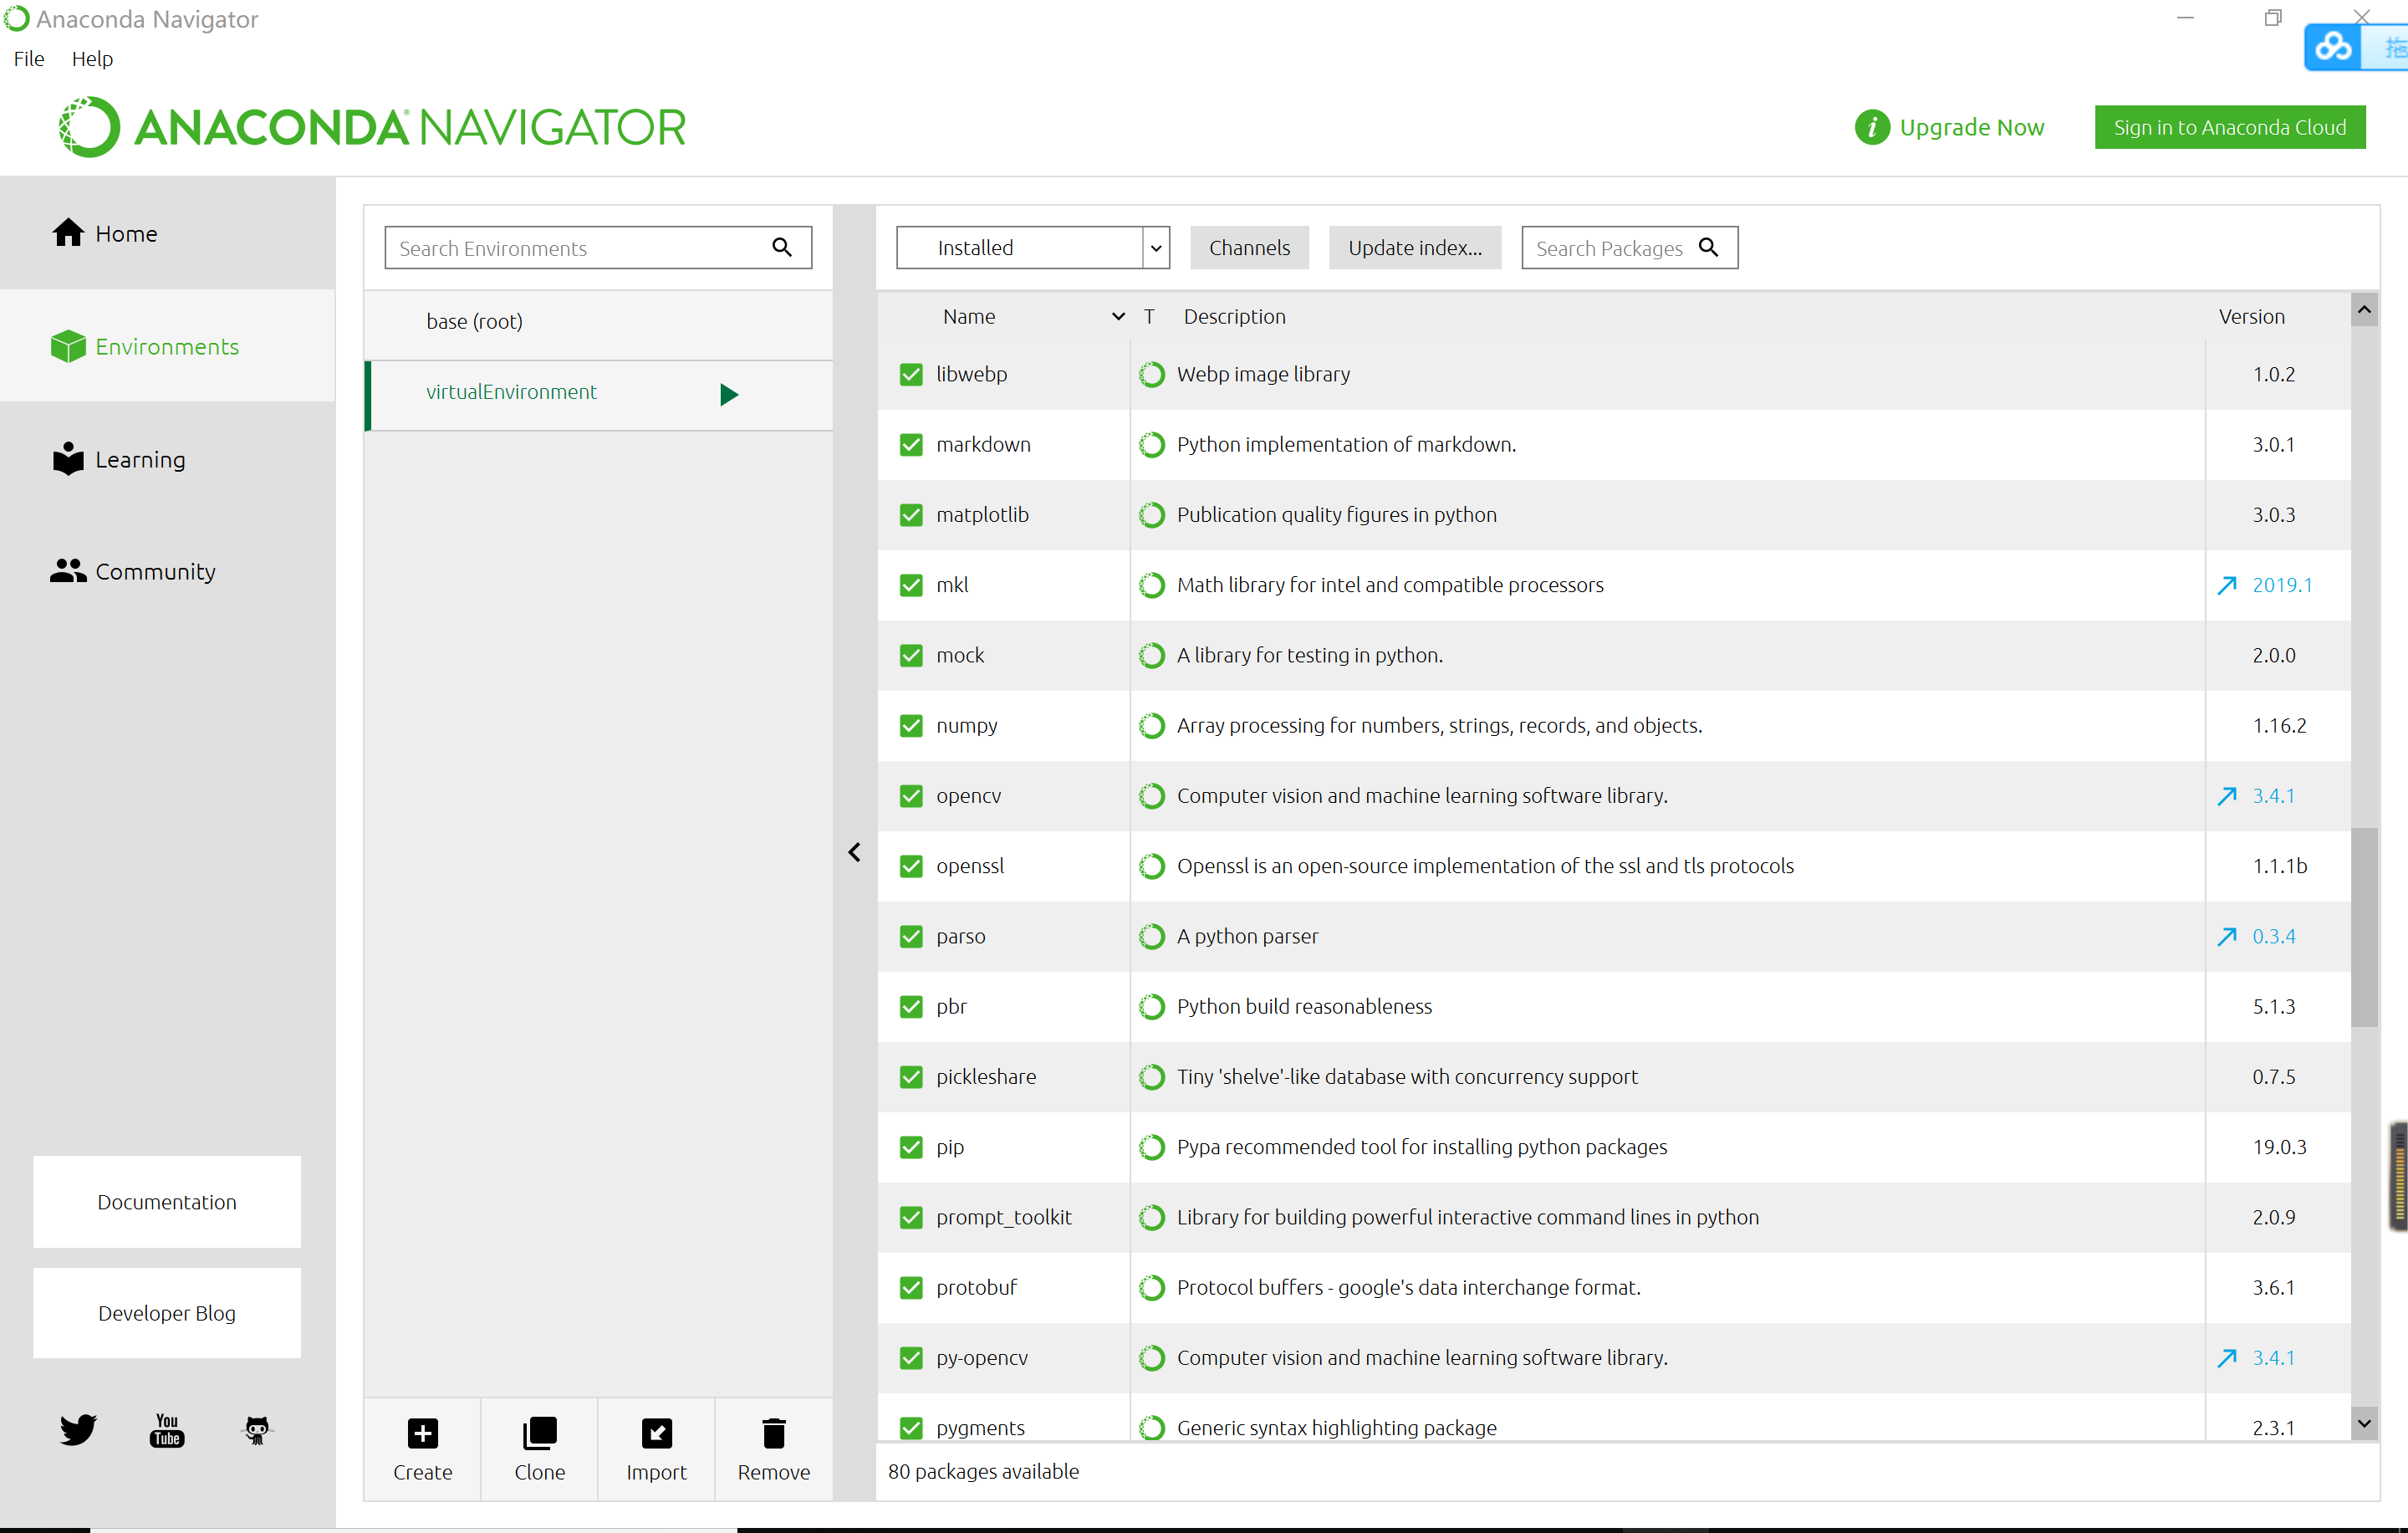Screen dimensions: 2408x1533
Task: Uncheck the pip package checkbox
Action: [x=911, y=1147]
